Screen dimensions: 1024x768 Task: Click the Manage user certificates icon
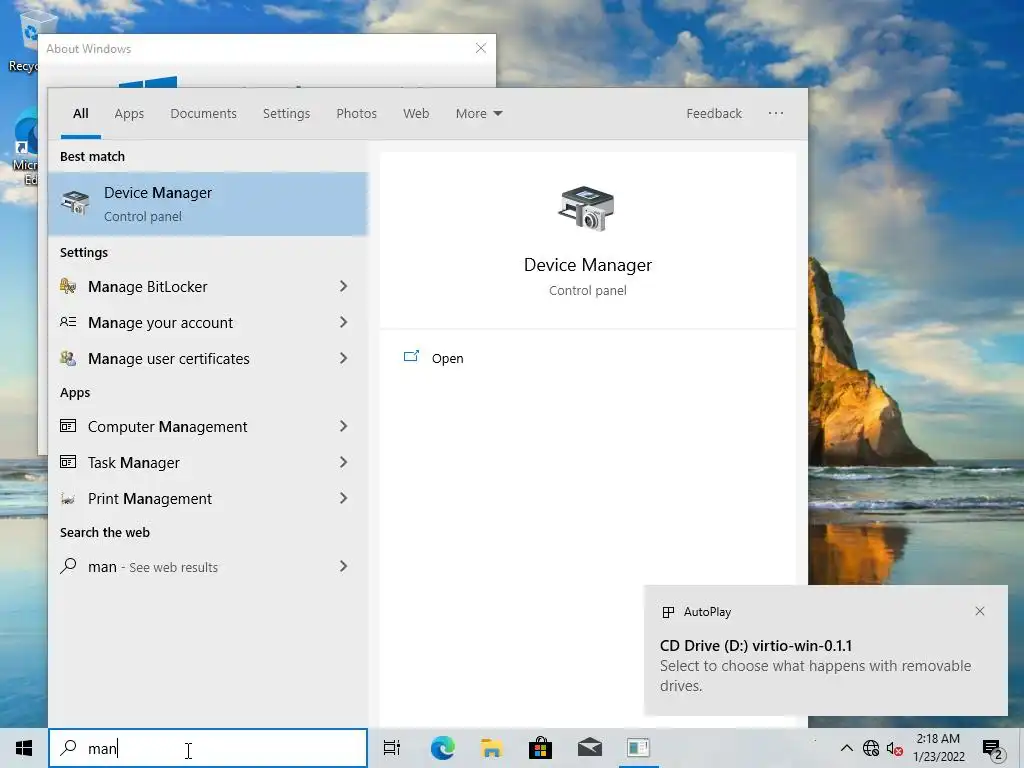(x=68, y=358)
